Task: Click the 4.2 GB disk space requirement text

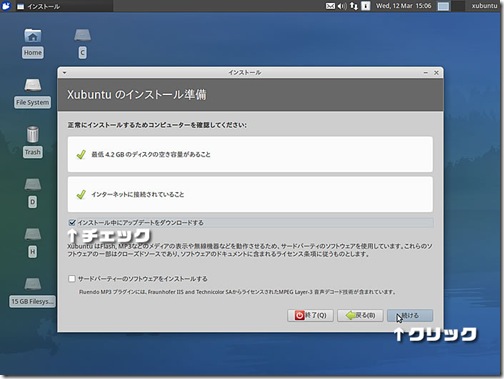Action: click(x=151, y=154)
